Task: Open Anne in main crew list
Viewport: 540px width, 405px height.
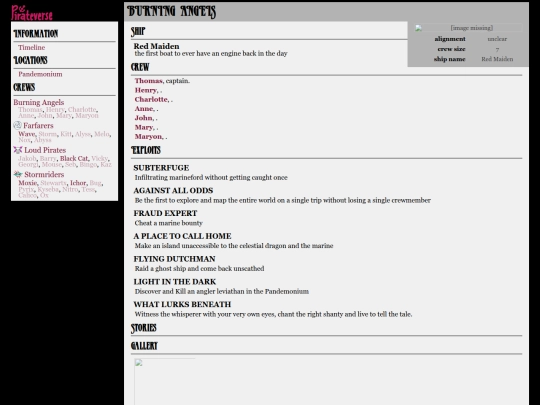Action: tap(144, 108)
